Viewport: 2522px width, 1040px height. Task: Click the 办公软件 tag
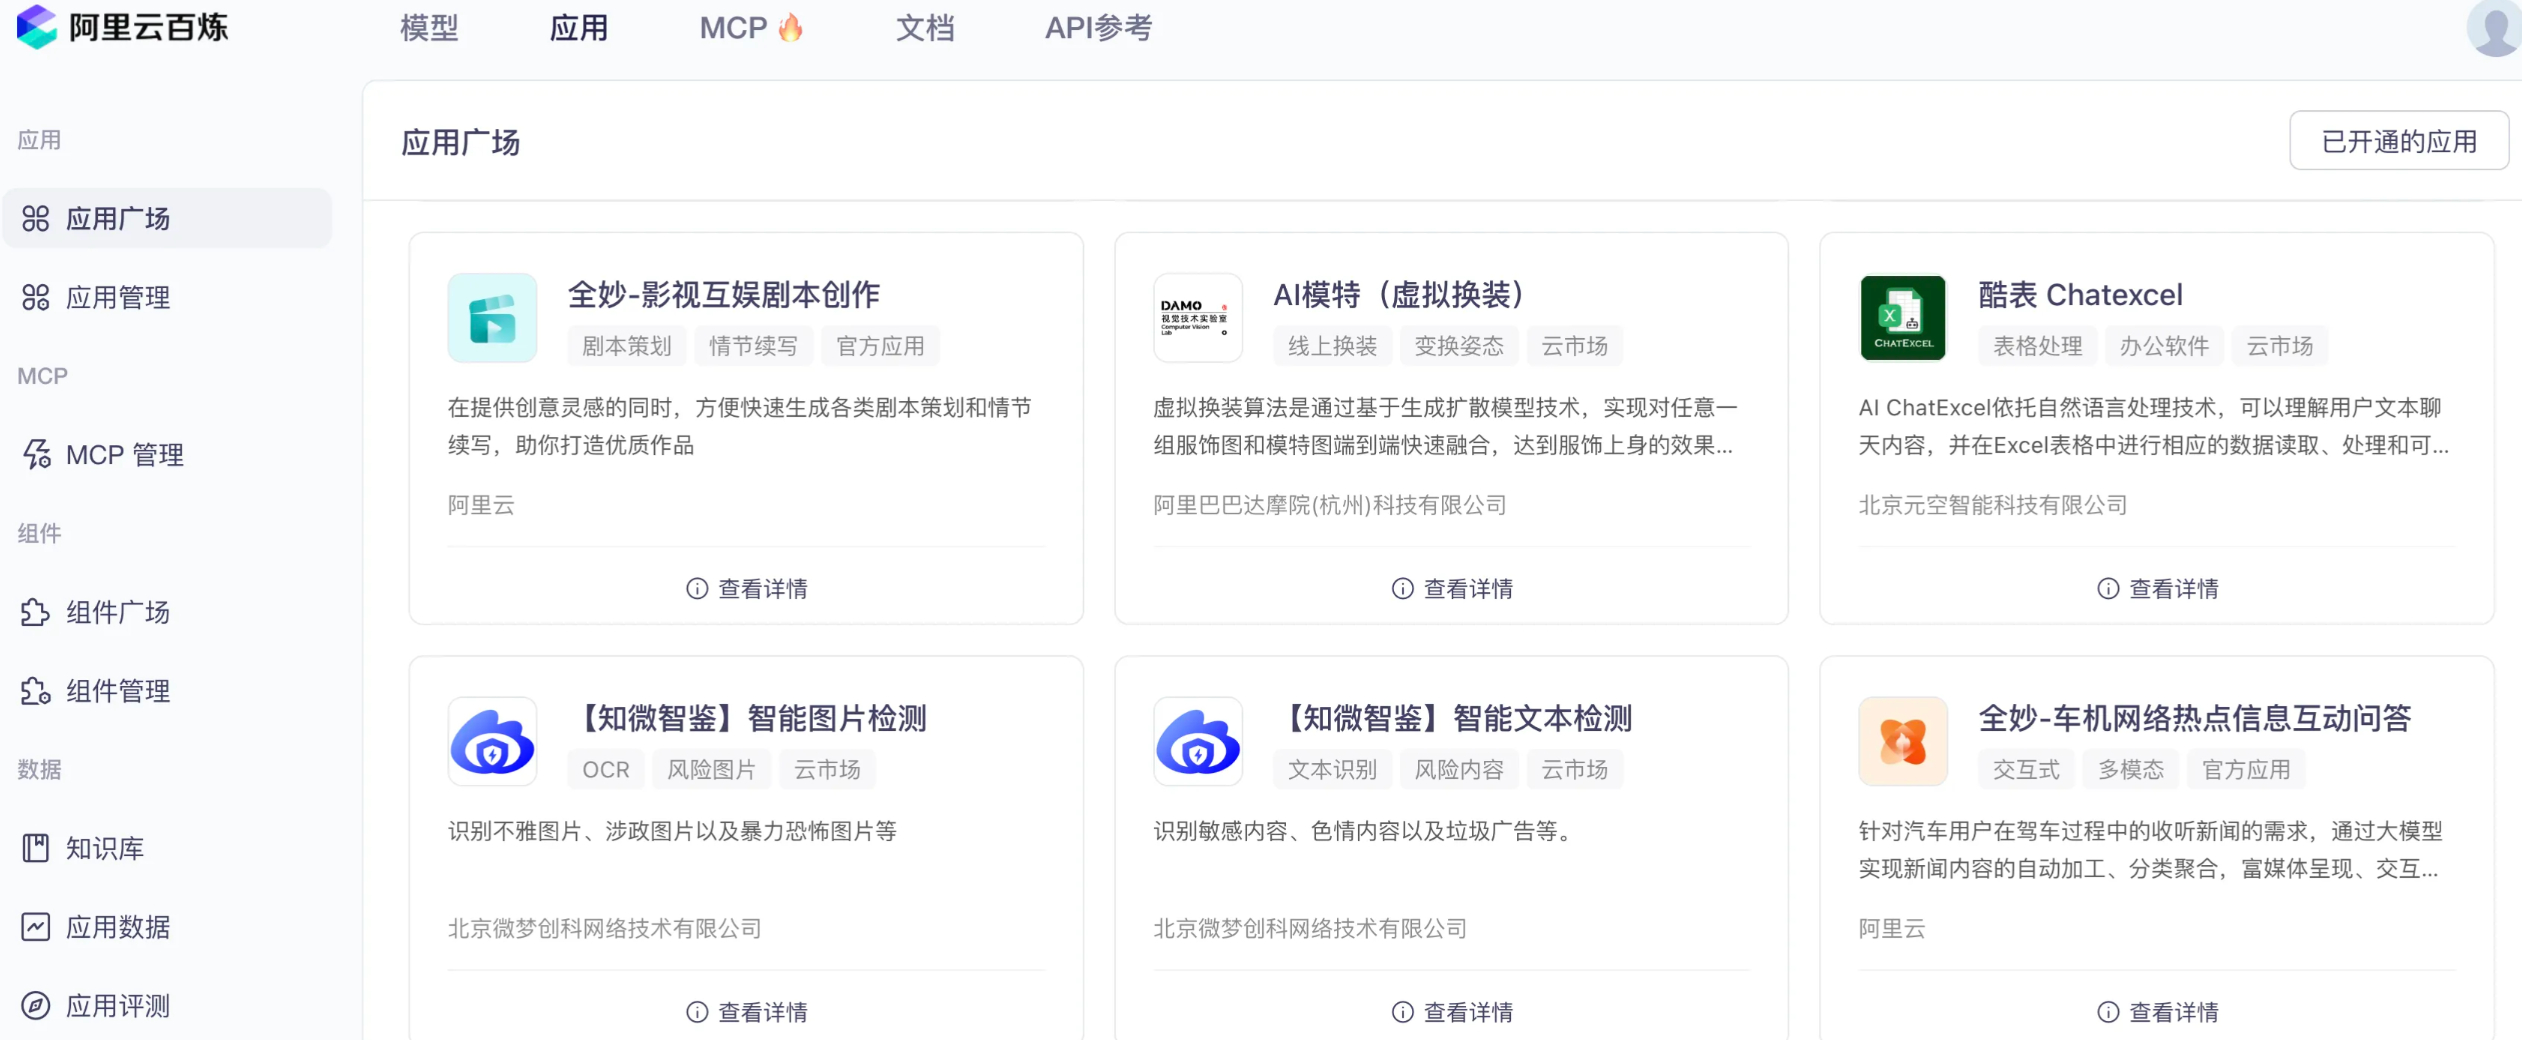click(2164, 346)
